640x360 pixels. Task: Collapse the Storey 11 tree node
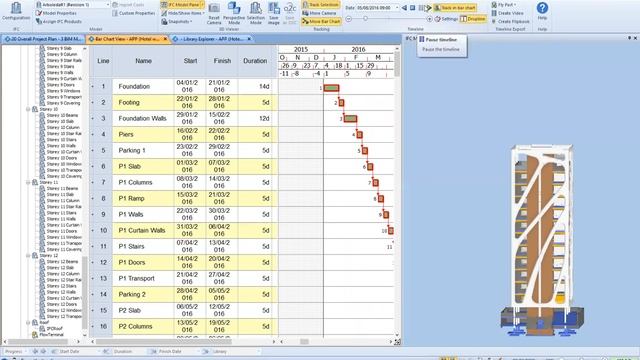click(x=28, y=182)
